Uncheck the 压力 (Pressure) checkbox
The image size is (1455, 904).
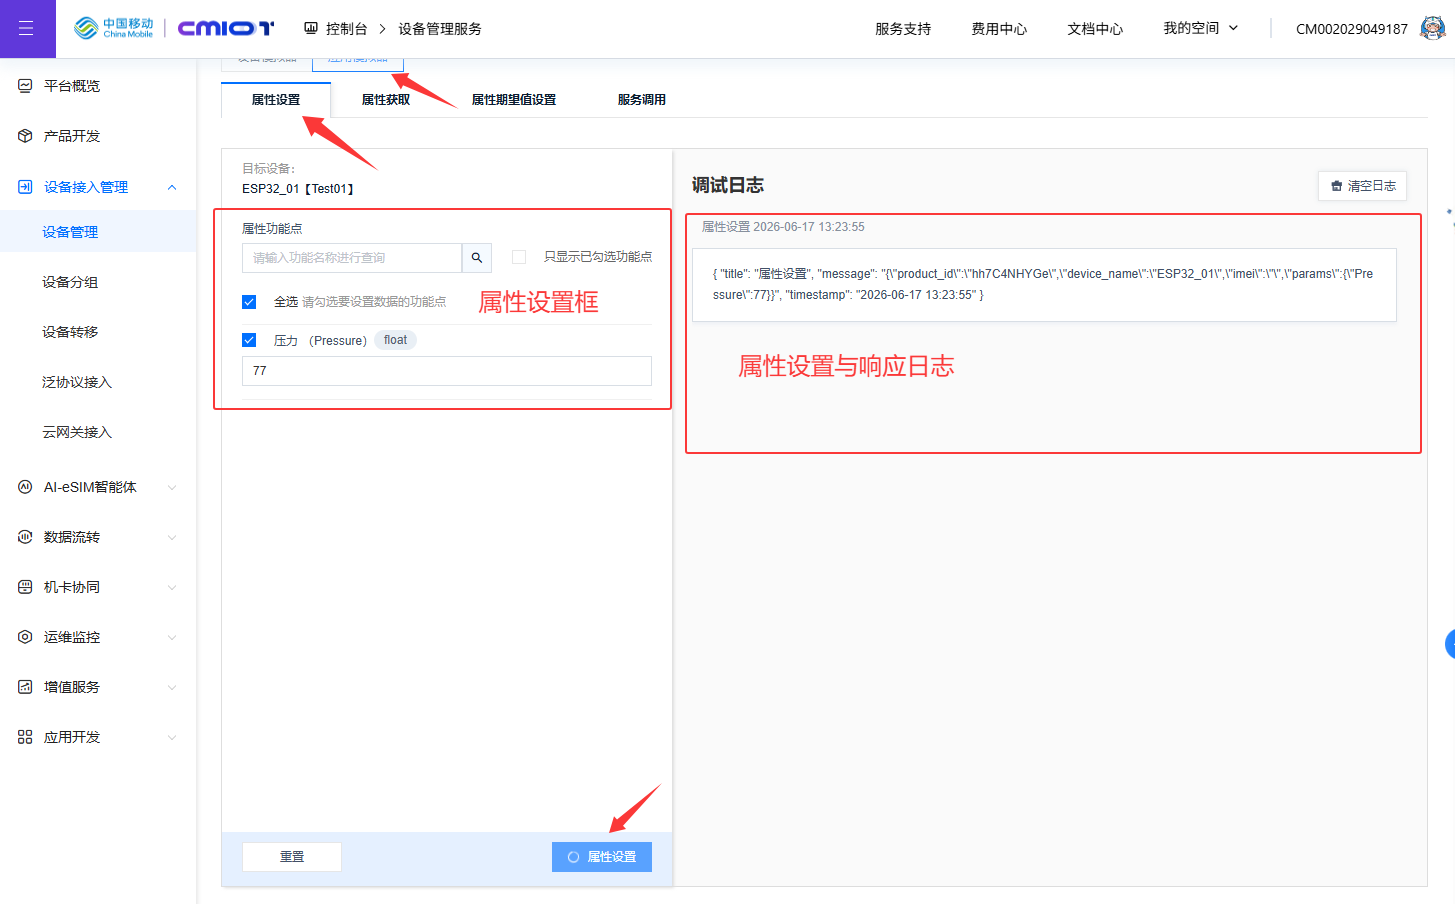coord(249,340)
